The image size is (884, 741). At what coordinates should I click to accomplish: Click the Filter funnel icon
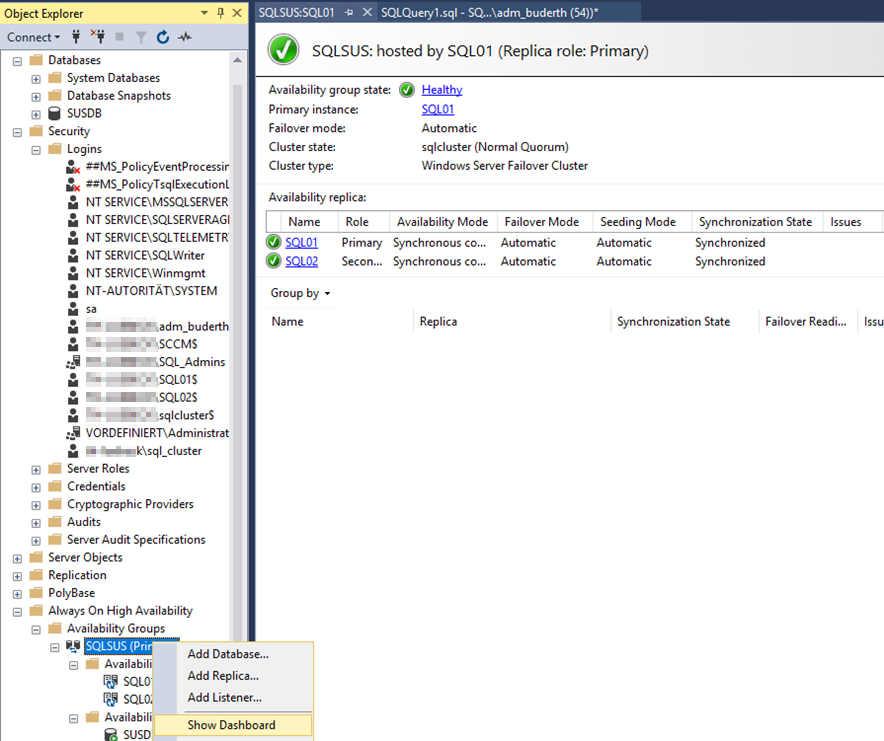coord(141,37)
